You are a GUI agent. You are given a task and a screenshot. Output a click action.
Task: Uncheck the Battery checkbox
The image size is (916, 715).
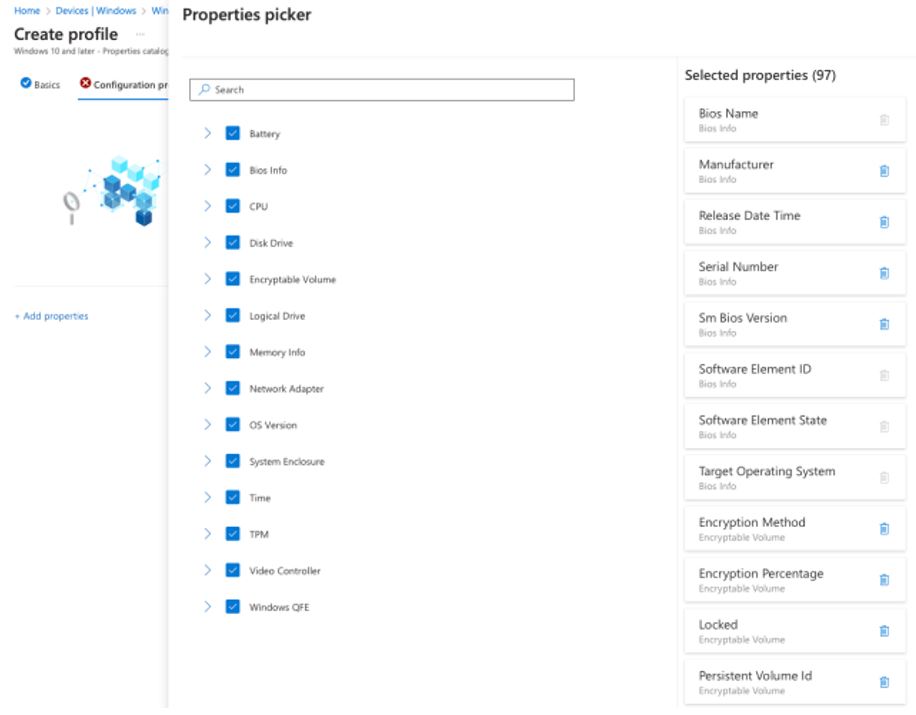click(x=233, y=133)
